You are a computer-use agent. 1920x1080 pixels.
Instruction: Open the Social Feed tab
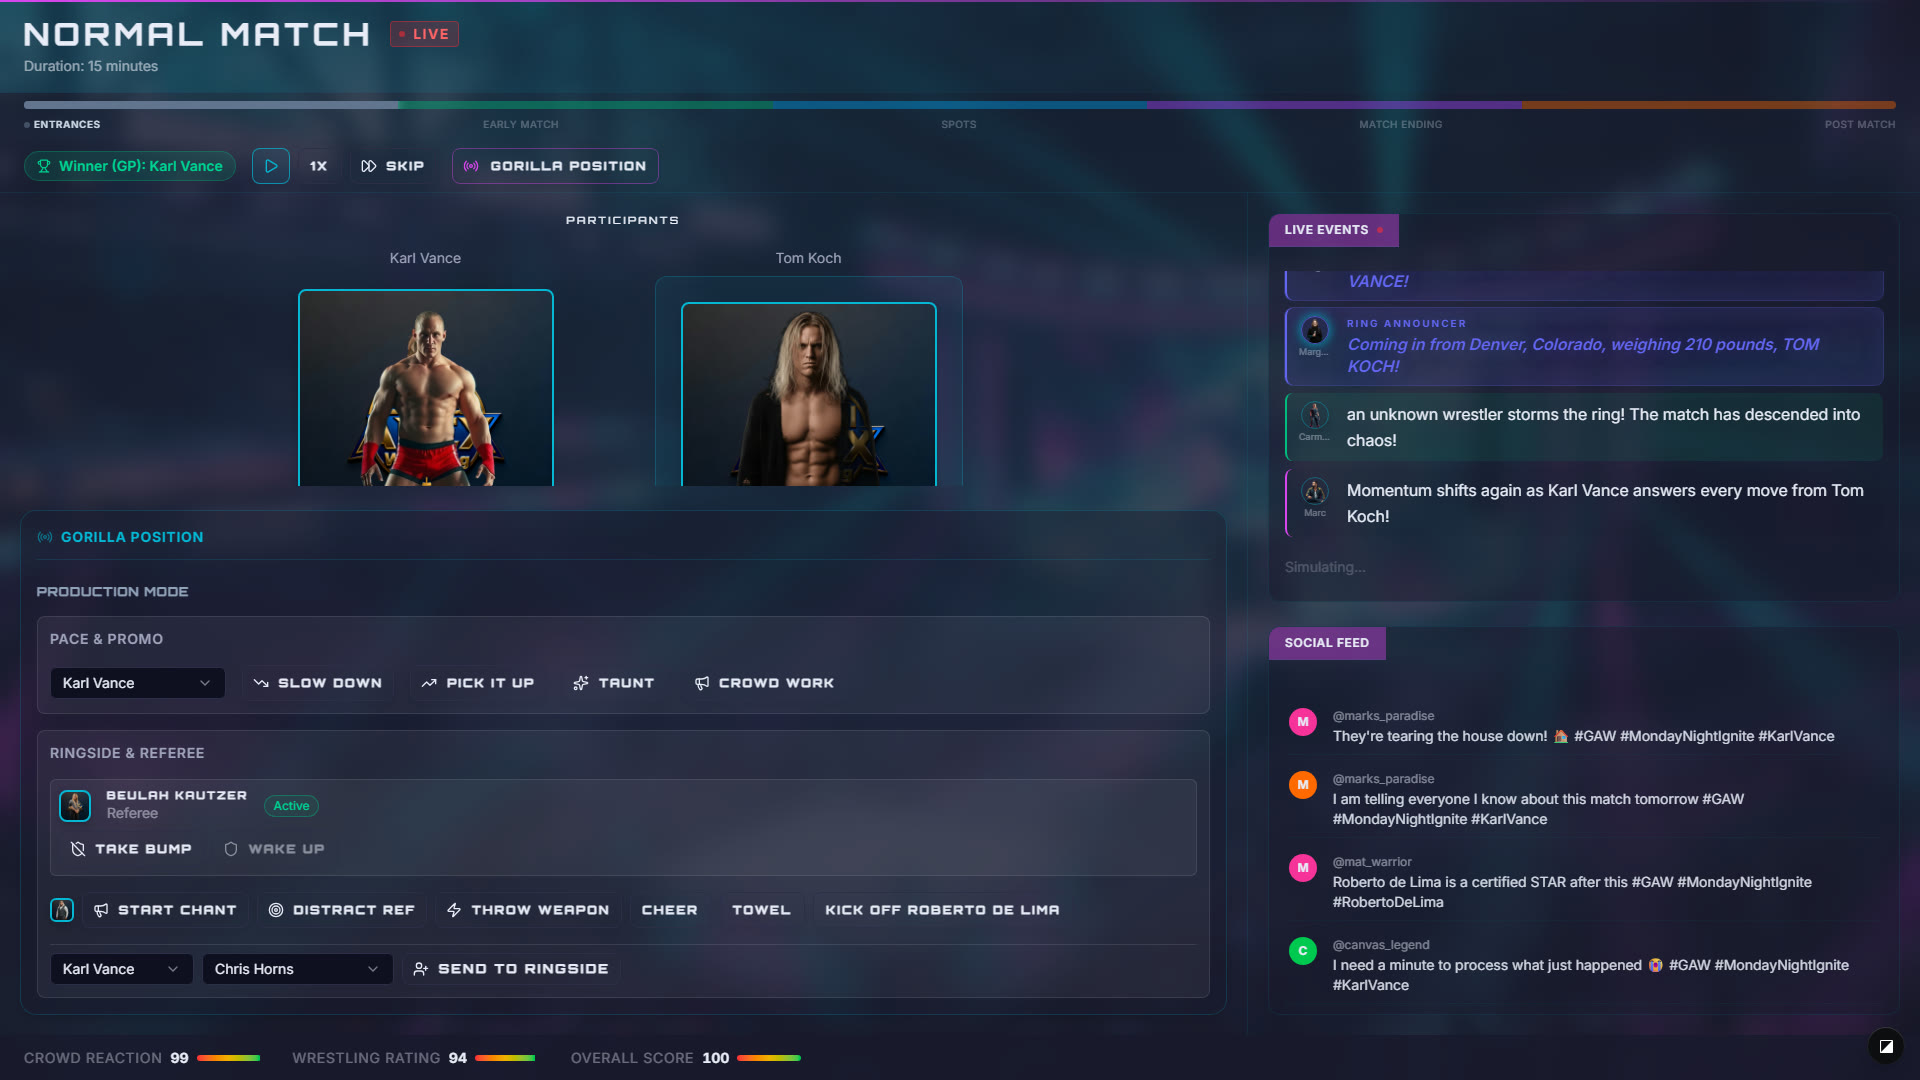pyautogui.click(x=1327, y=643)
